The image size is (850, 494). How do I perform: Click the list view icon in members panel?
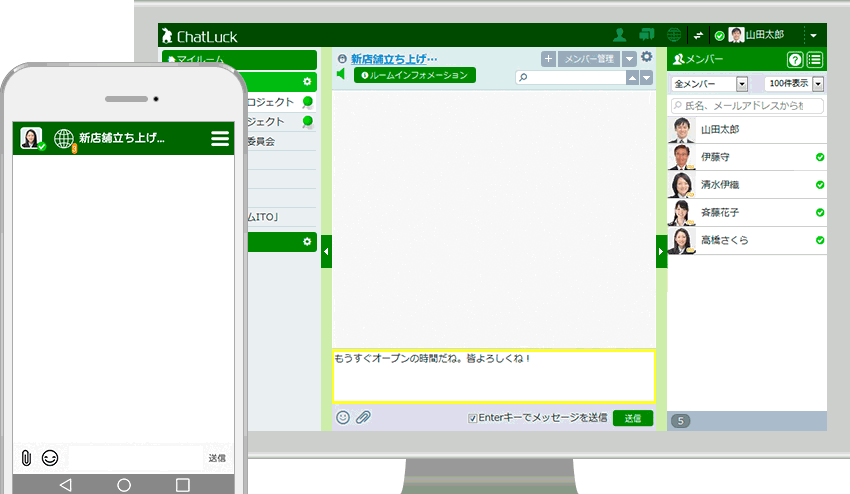point(815,60)
